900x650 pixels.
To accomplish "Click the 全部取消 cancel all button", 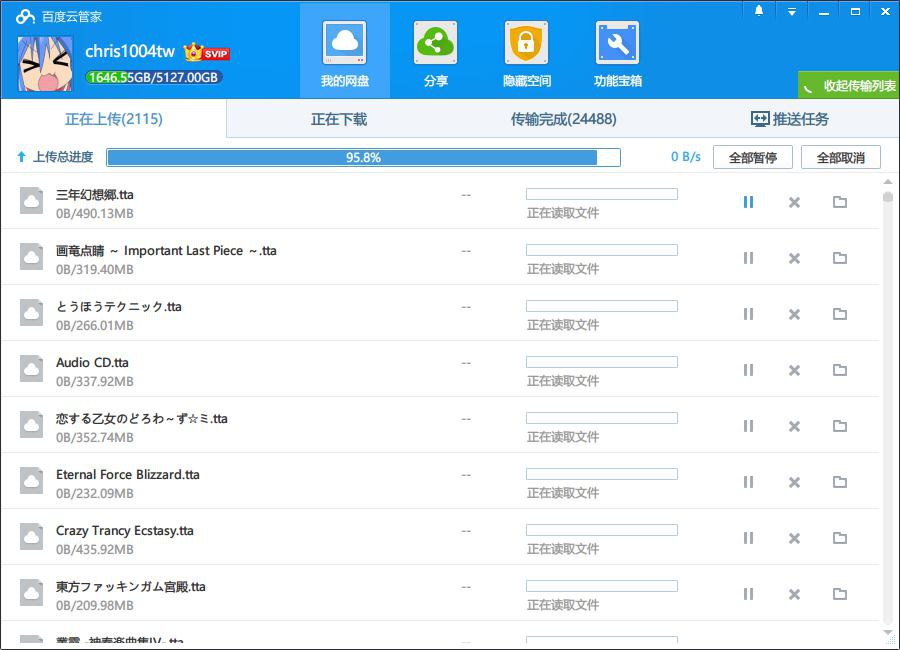I will point(841,157).
